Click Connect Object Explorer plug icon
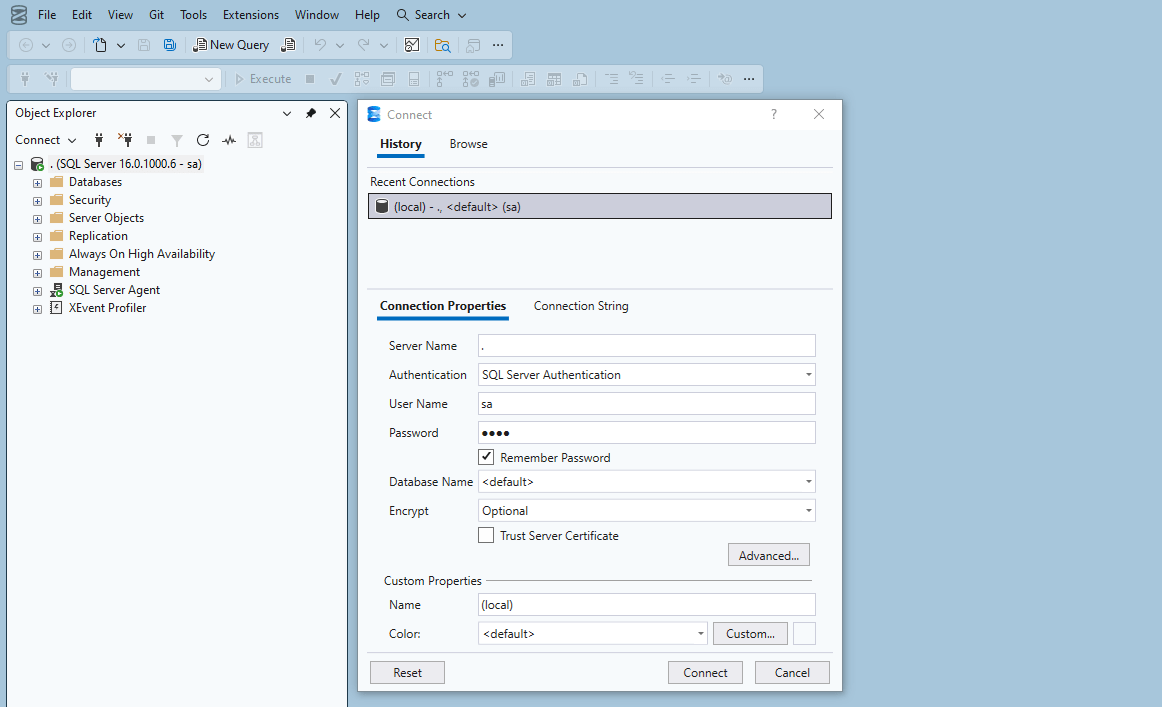 coord(99,140)
